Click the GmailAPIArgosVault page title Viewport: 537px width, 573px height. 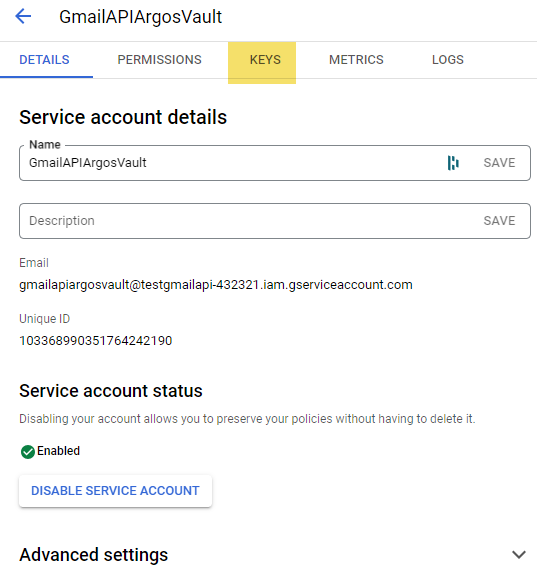click(140, 17)
